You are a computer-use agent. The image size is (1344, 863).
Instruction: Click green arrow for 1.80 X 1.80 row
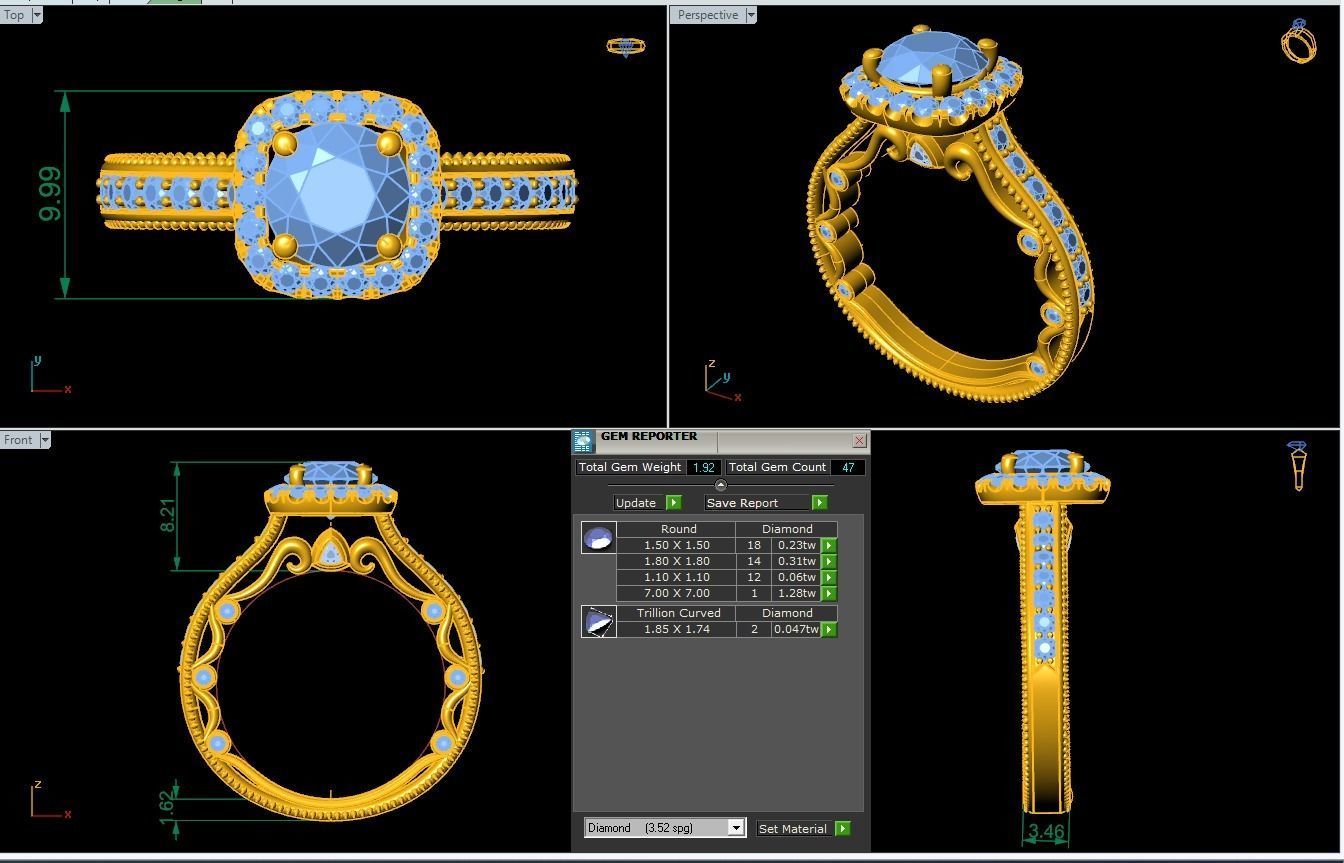pos(829,561)
